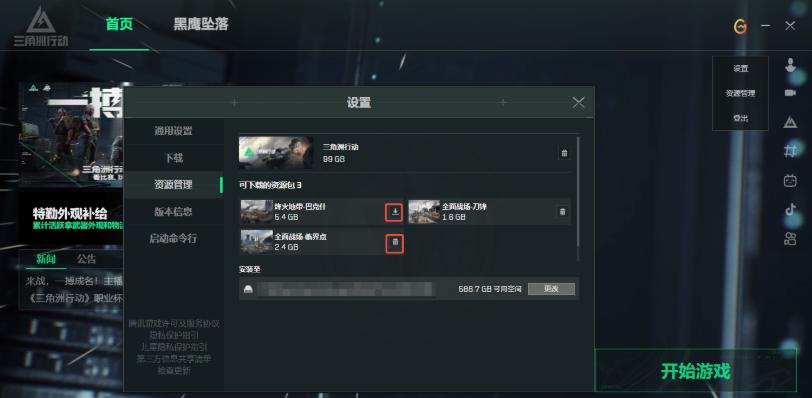Download the 烽火地带-巴克什 resource pack
This screenshot has height=398, width=812.
[x=395, y=212]
